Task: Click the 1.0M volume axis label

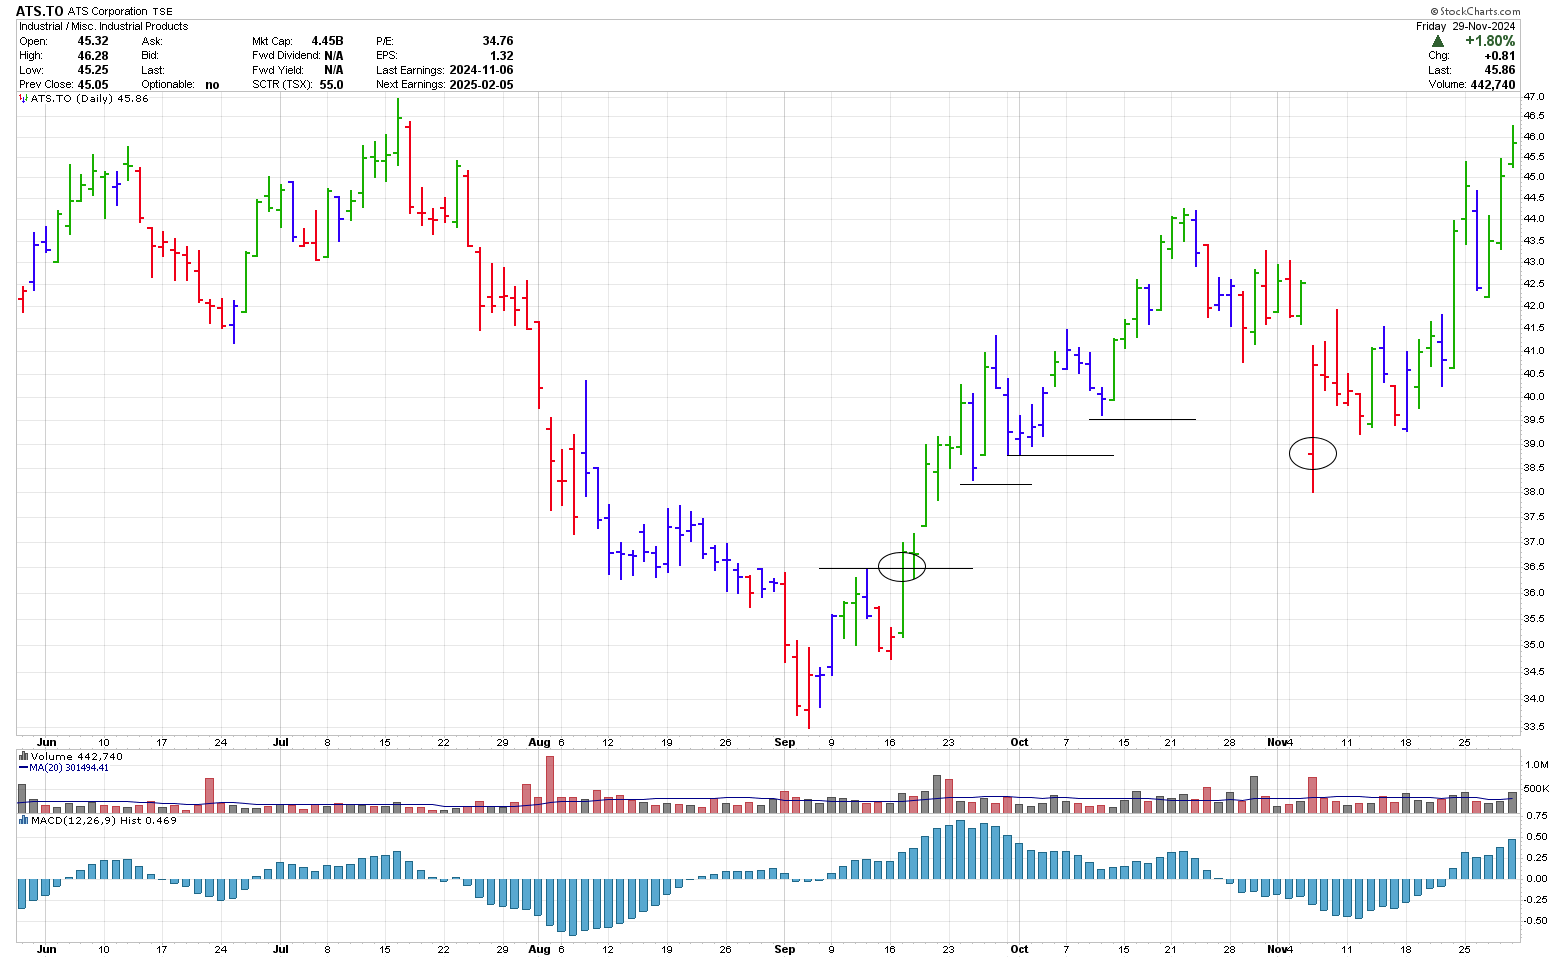Action: pos(1536,765)
